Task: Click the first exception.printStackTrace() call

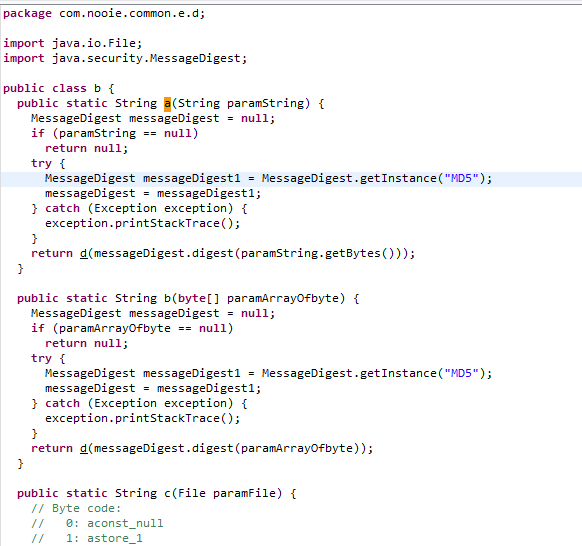Action: point(143,223)
